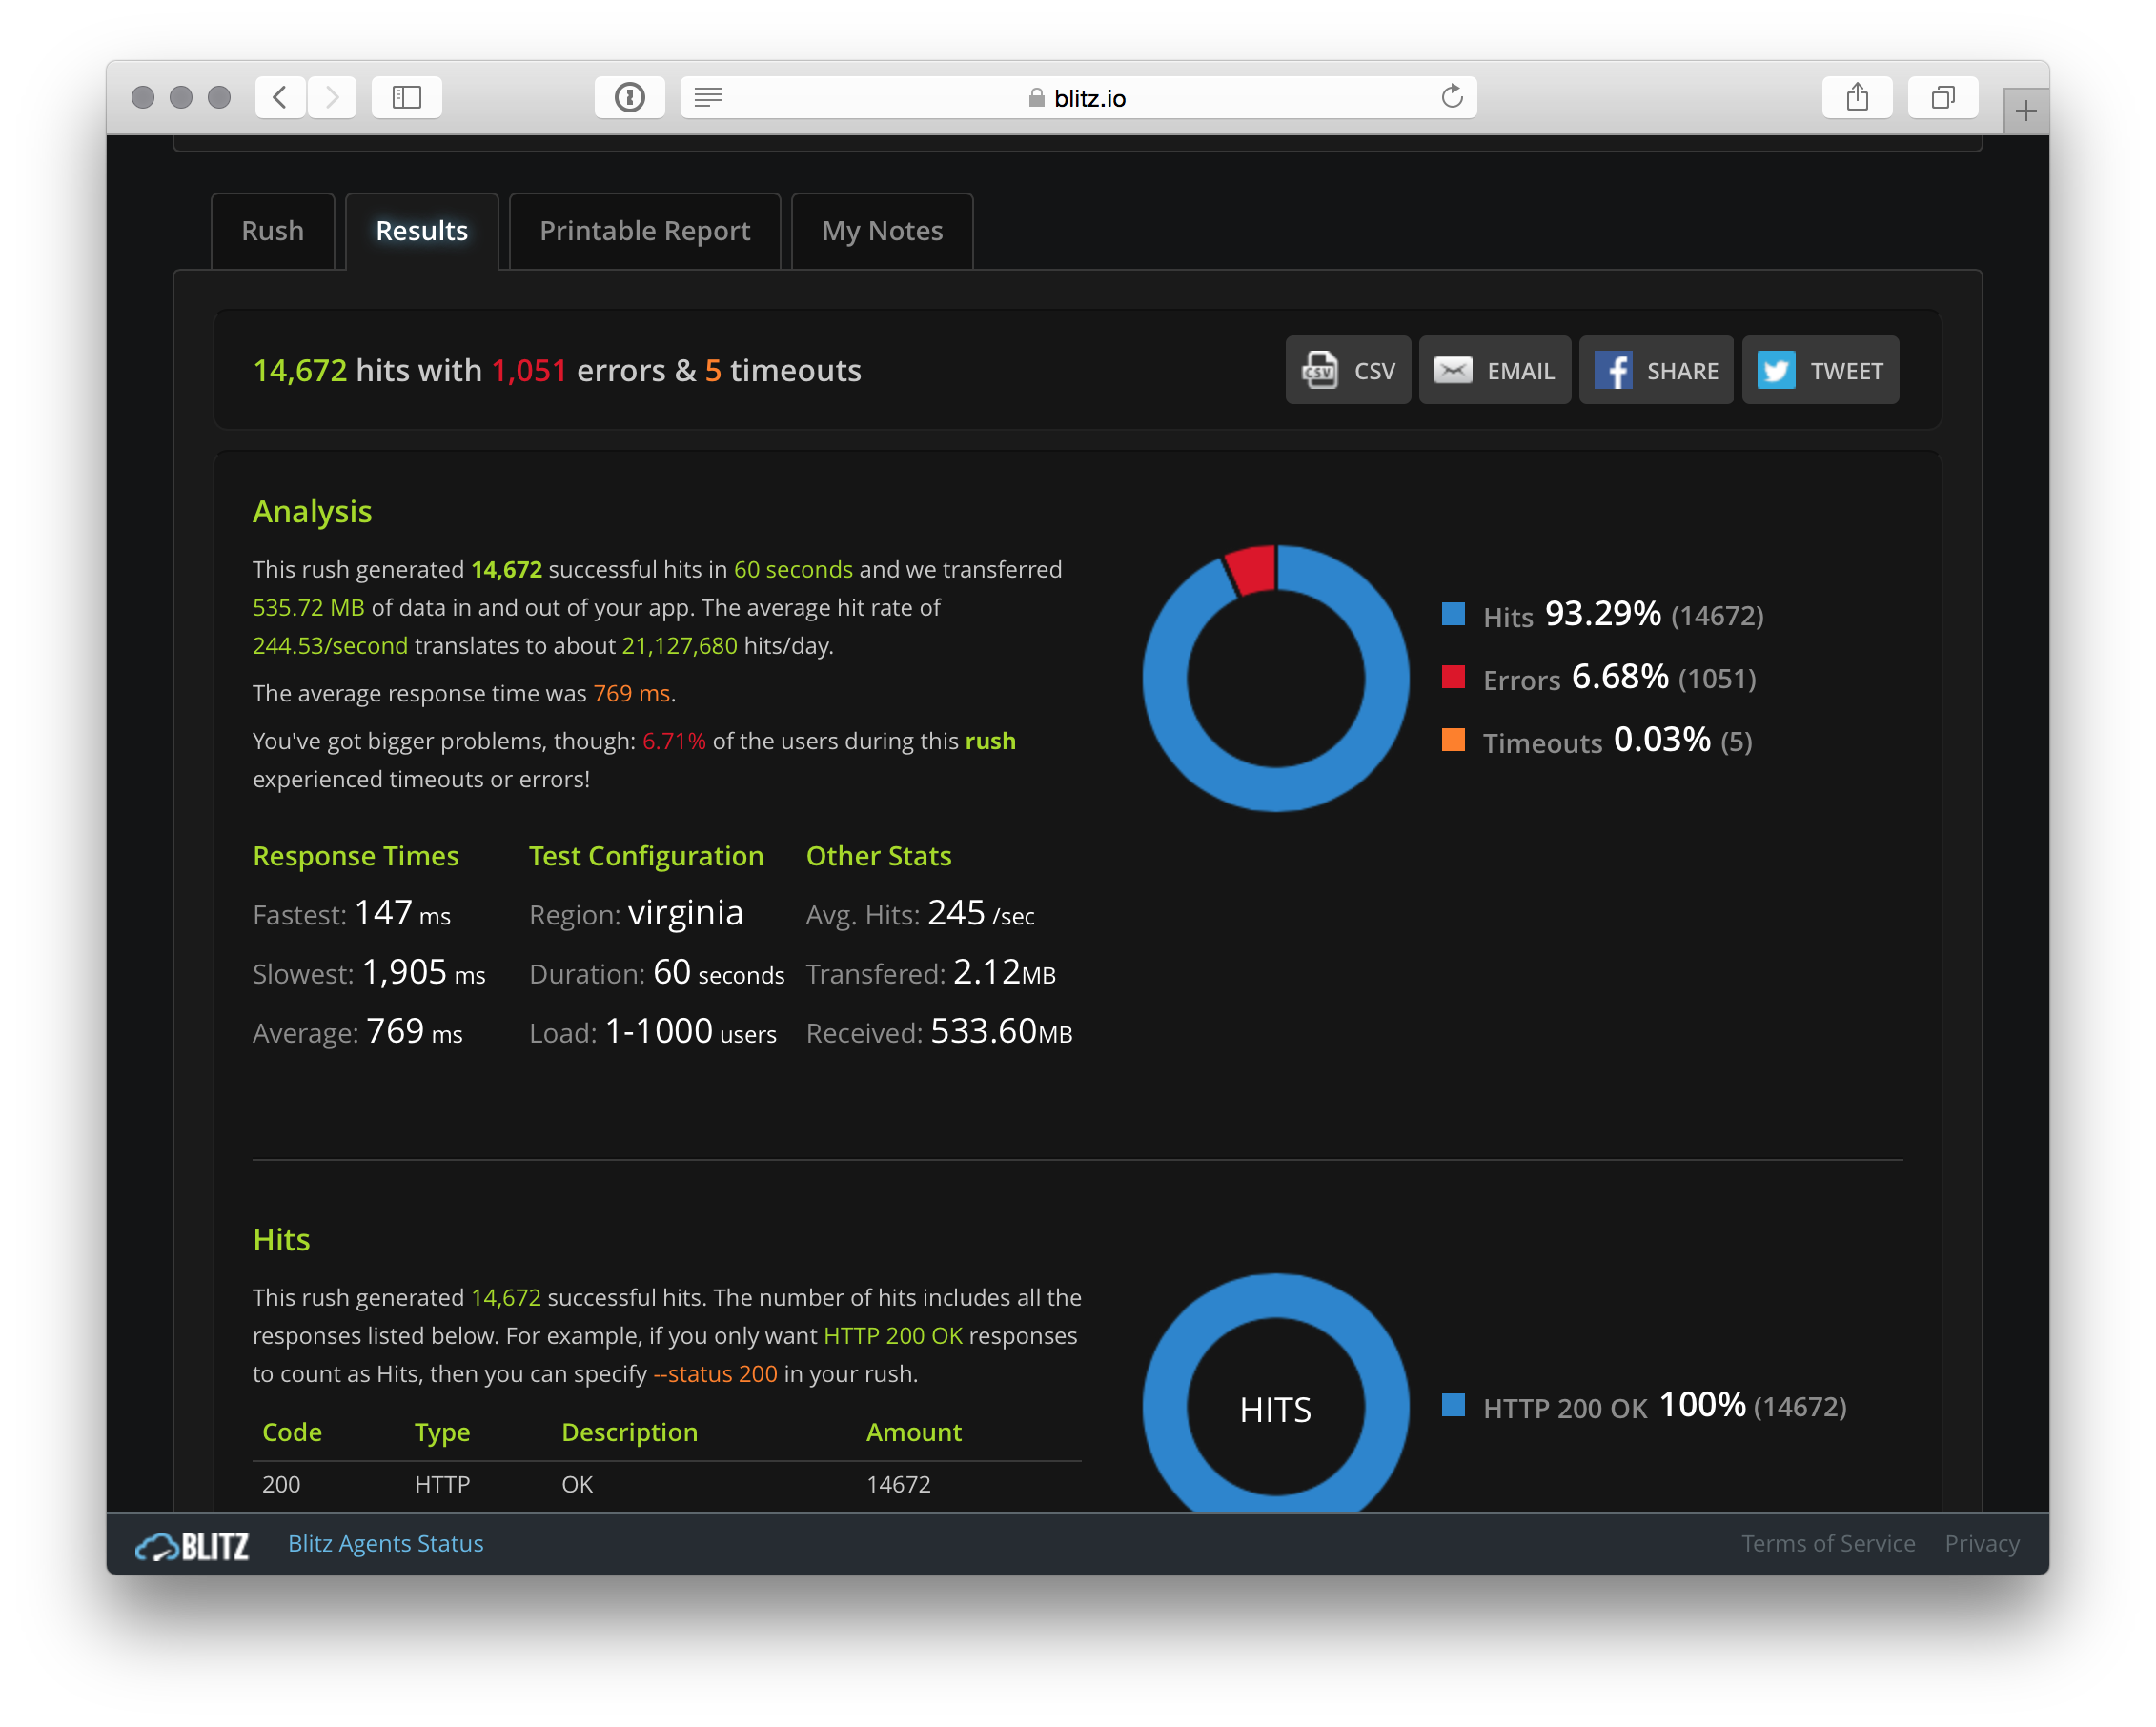Click the blue Hits legend swatch
This screenshot has height=1727, width=2156.
1453,614
